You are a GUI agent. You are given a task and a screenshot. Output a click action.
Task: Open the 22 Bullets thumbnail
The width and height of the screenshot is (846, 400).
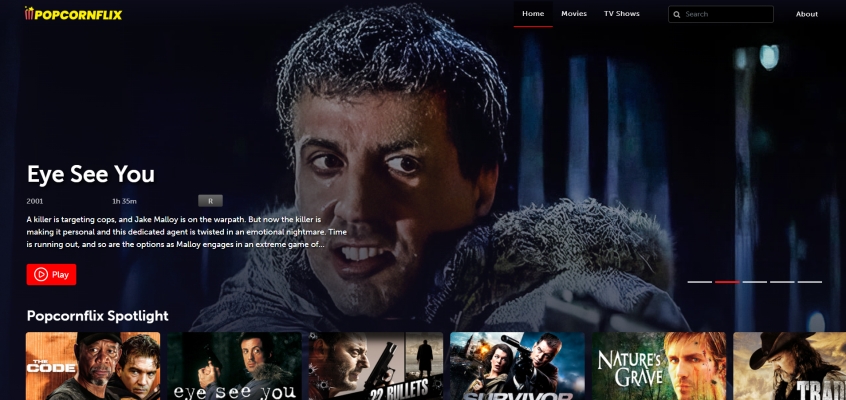376,366
